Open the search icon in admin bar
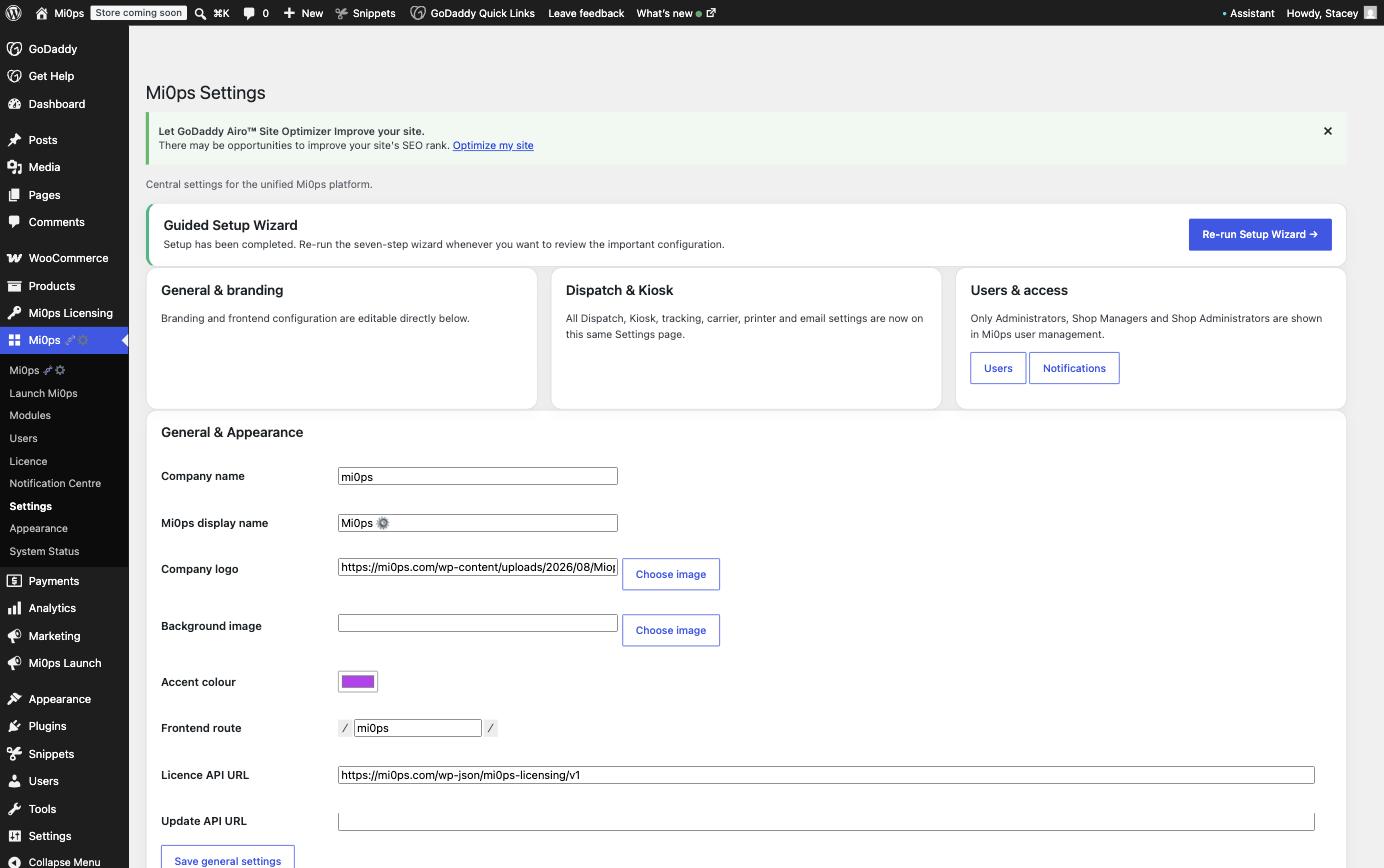 pyautogui.click(x=200, y=13)
